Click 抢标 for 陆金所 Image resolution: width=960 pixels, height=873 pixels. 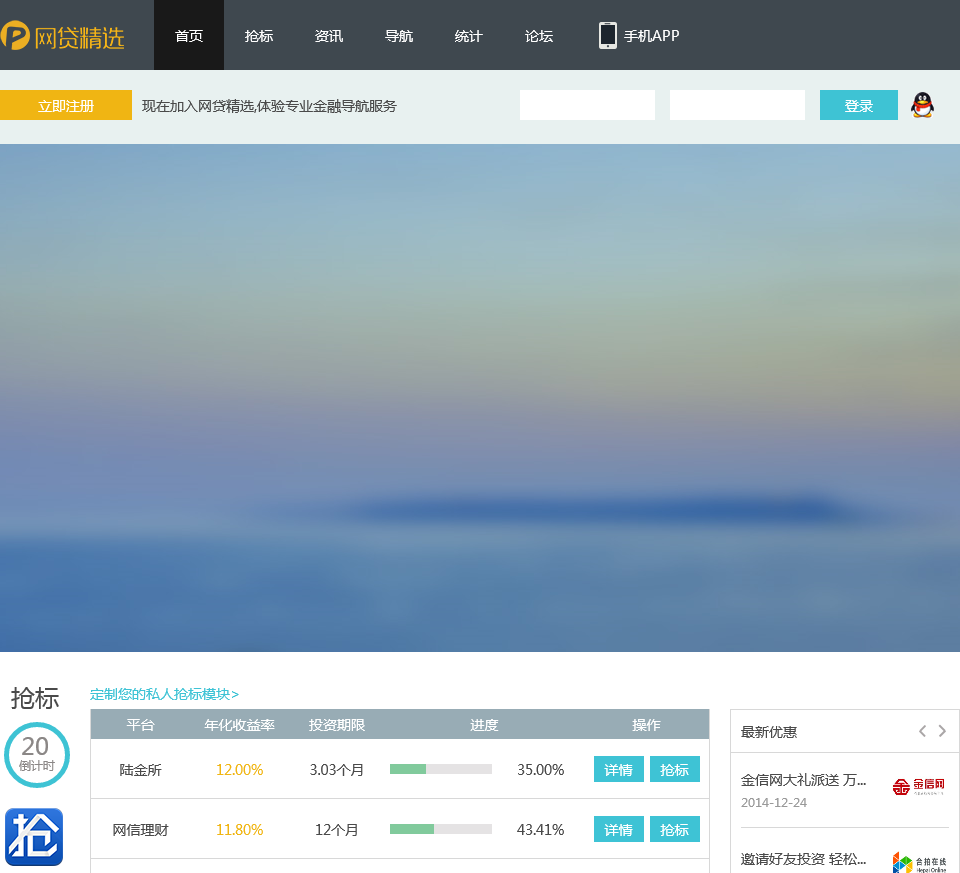coord(675,770)
